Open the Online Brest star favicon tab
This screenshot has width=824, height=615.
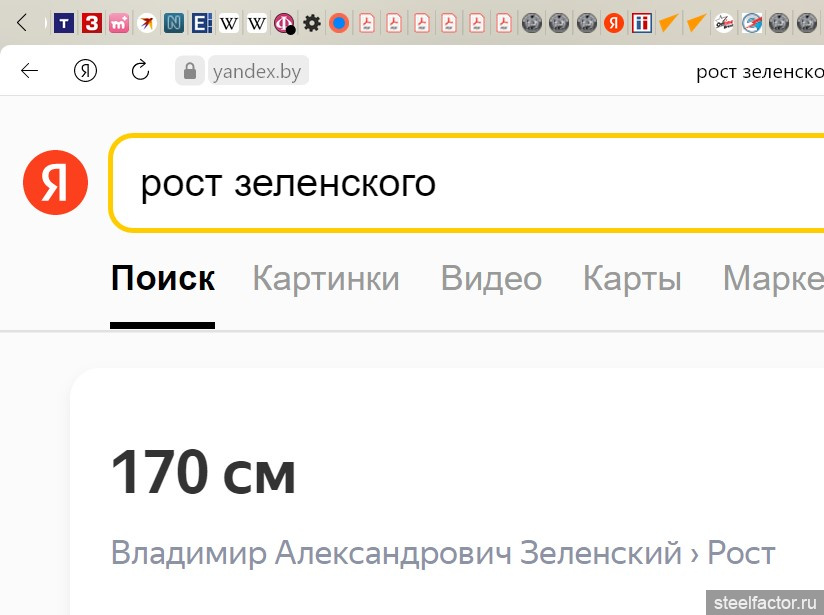pyautogui.click(x=724, y=23)
